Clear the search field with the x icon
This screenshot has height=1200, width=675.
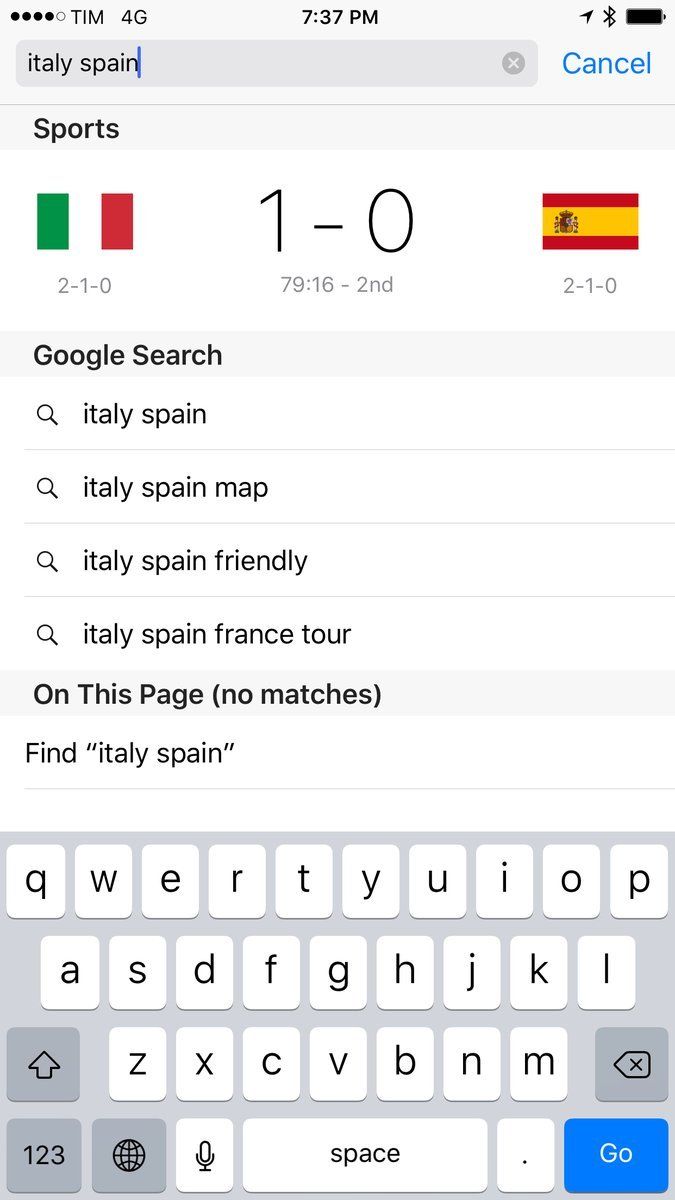[513, 63]
